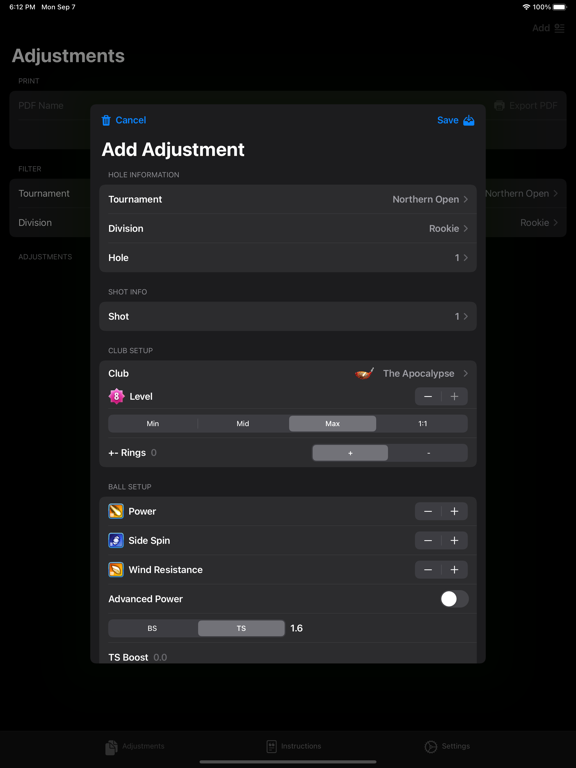
Task: Switch to the Settings tab
Action: click(x=447, y=746)
